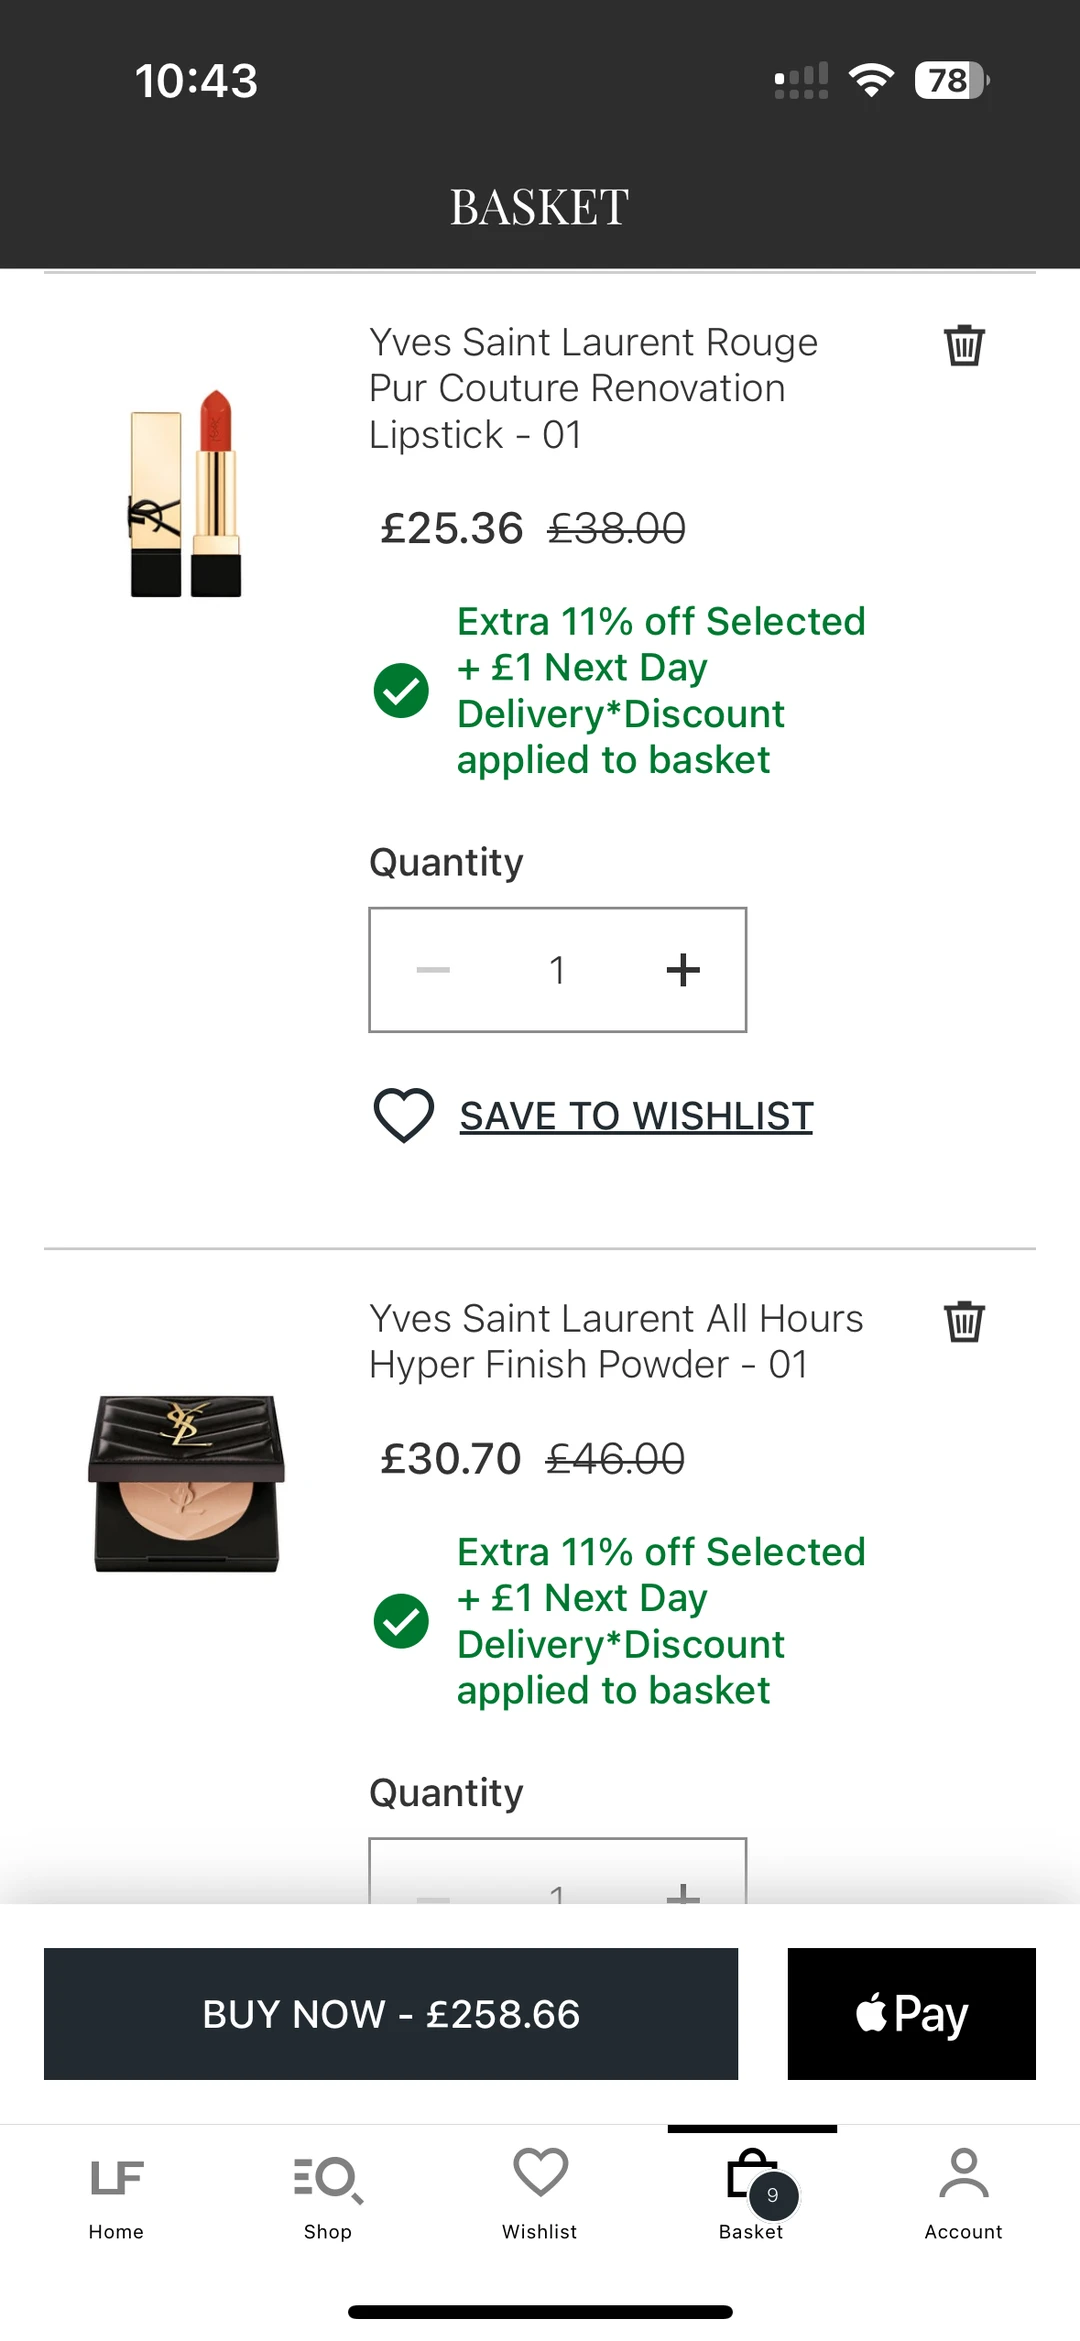Click the Save to Wishlist link
Image resolution: width=1080 pixels, height=2341 pixels.
636,1116
